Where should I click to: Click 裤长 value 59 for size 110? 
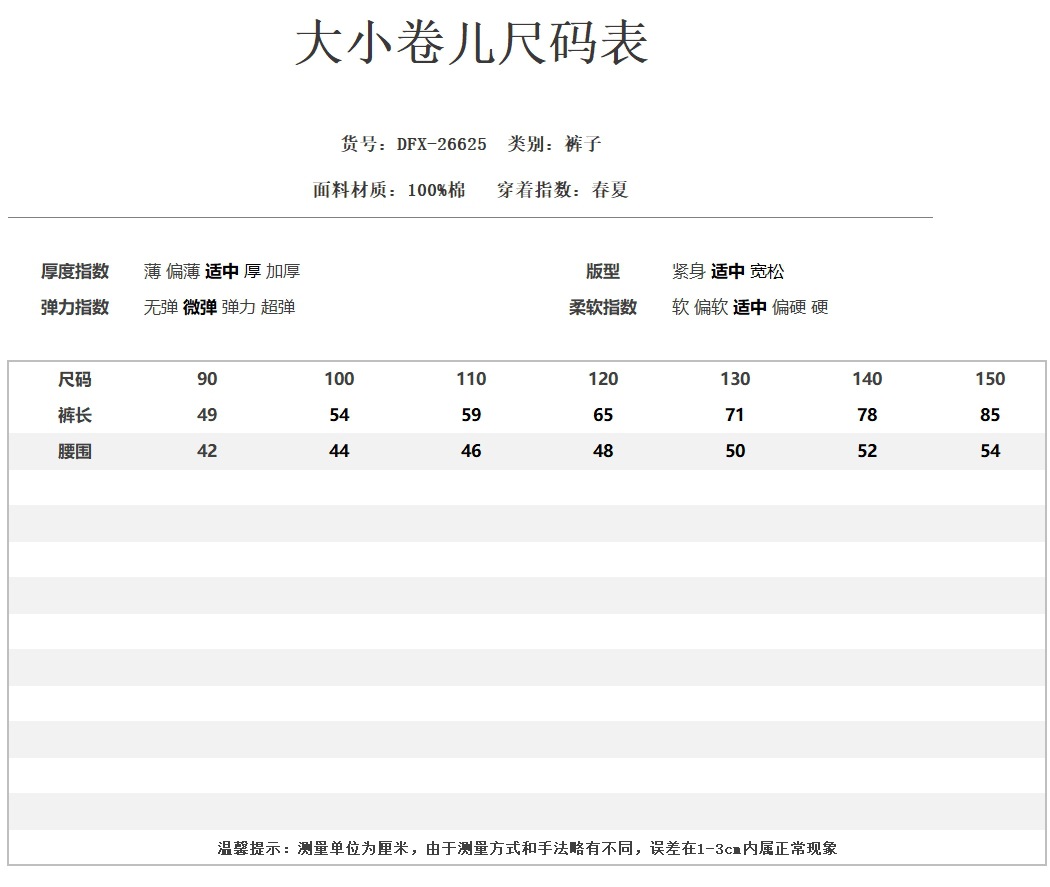[471, 415]
